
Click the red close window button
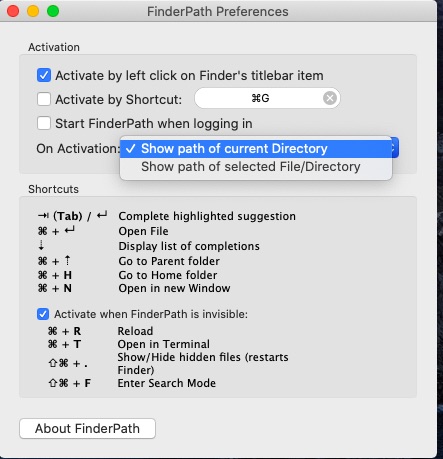(13, 11)
